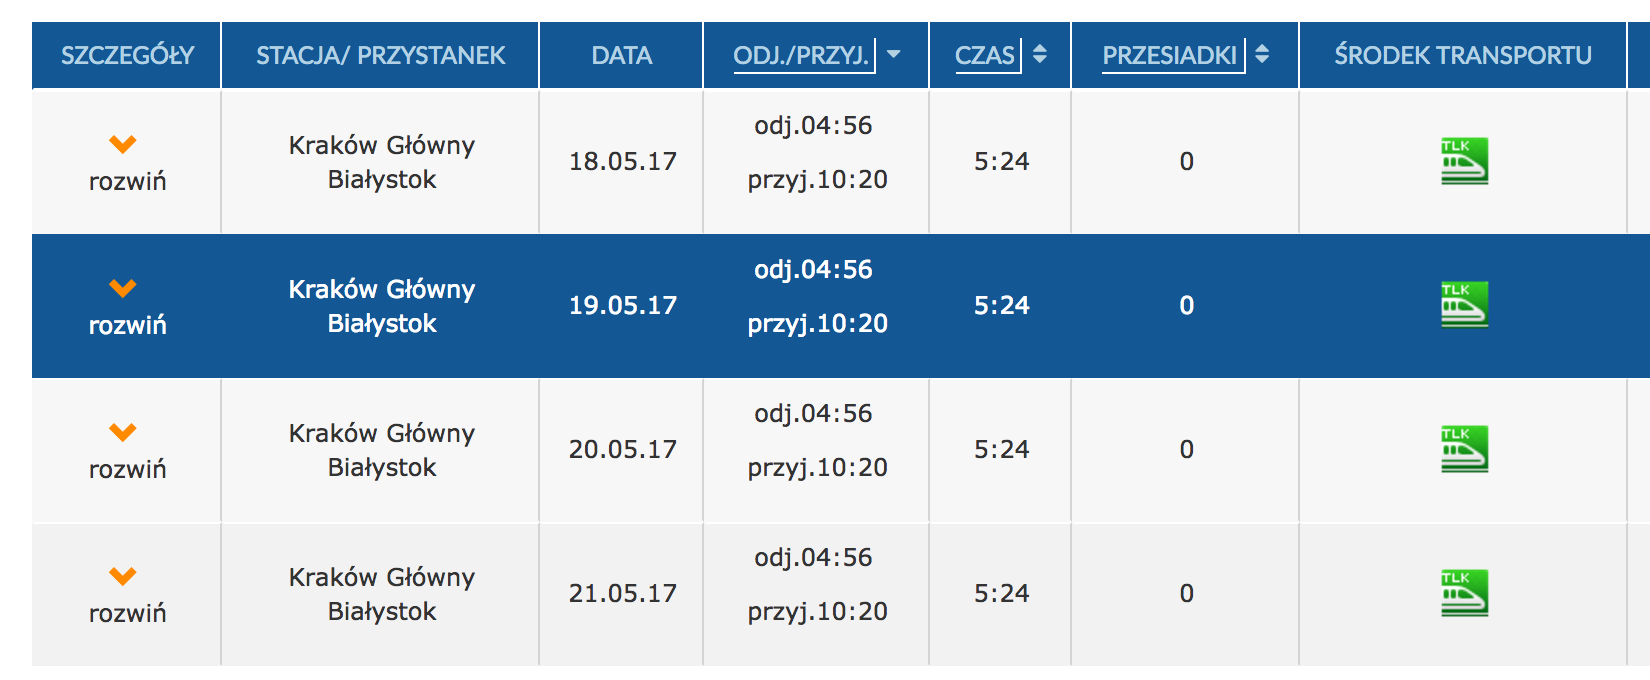1650x680 pixels.
Task: Click the ŚRODEK TRANSPORTU column header
Action: [x=1463, y=55]
